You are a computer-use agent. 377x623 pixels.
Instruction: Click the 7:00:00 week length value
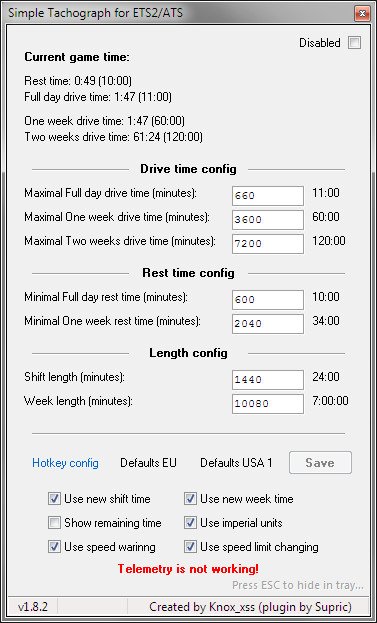point(330,400)
